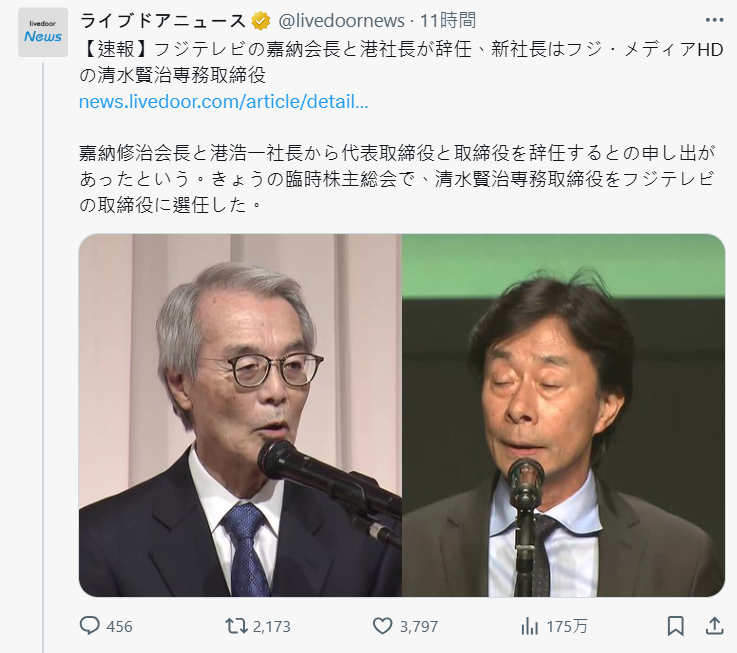Click the 456 reply count
This screenshot has width=737, height=653.
click(119, 627)
